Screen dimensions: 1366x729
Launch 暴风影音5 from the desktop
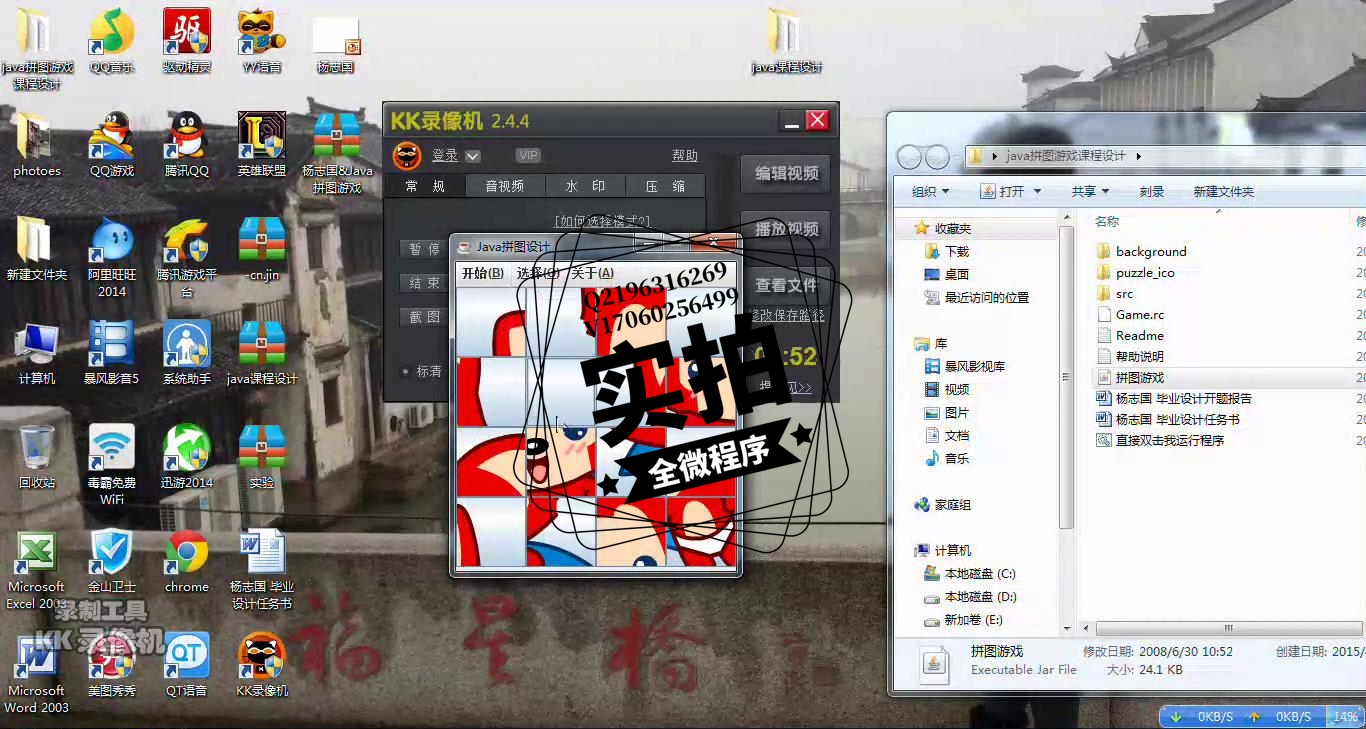coord(112,353)
